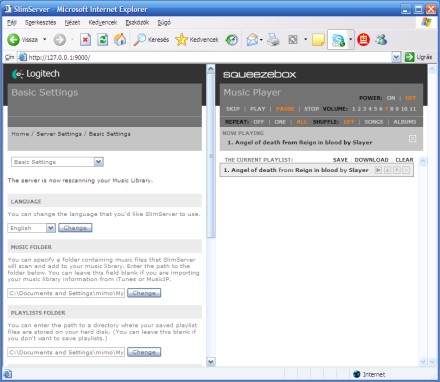The height and width of the screenshot is (382, 440).
Task: Click Change button for language
Action: [x=75, y=228]
